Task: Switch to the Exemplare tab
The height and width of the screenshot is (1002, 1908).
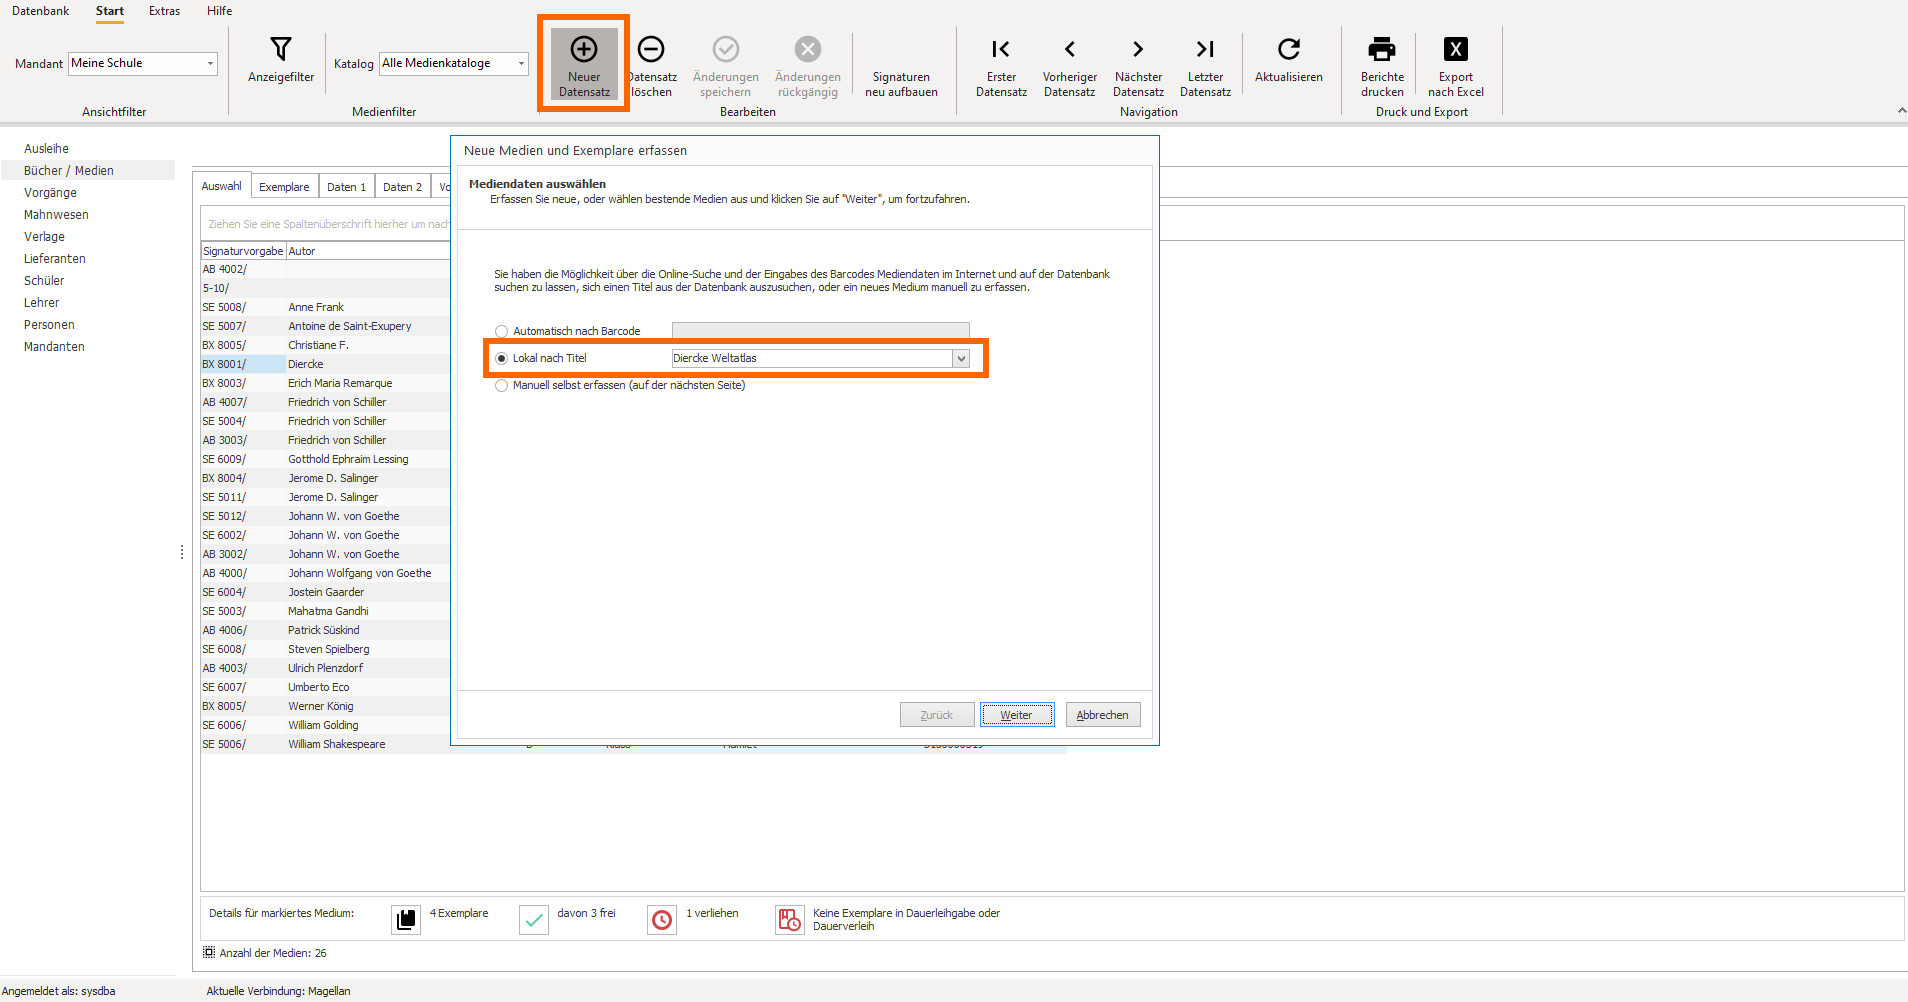Action: coord(284,187)
